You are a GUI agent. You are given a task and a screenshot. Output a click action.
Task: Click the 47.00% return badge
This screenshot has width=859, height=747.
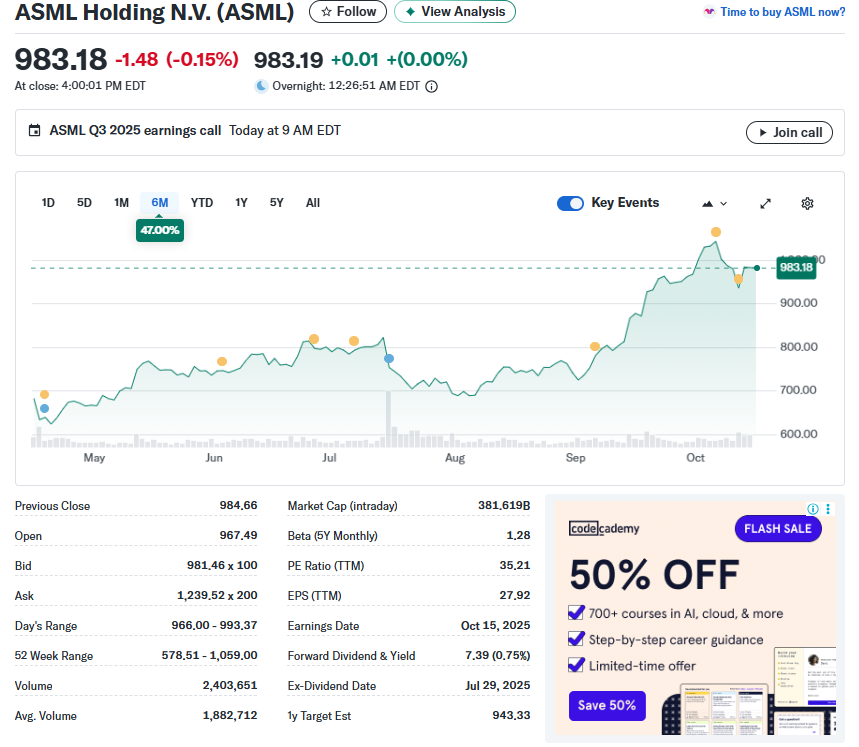coord(159,230)
